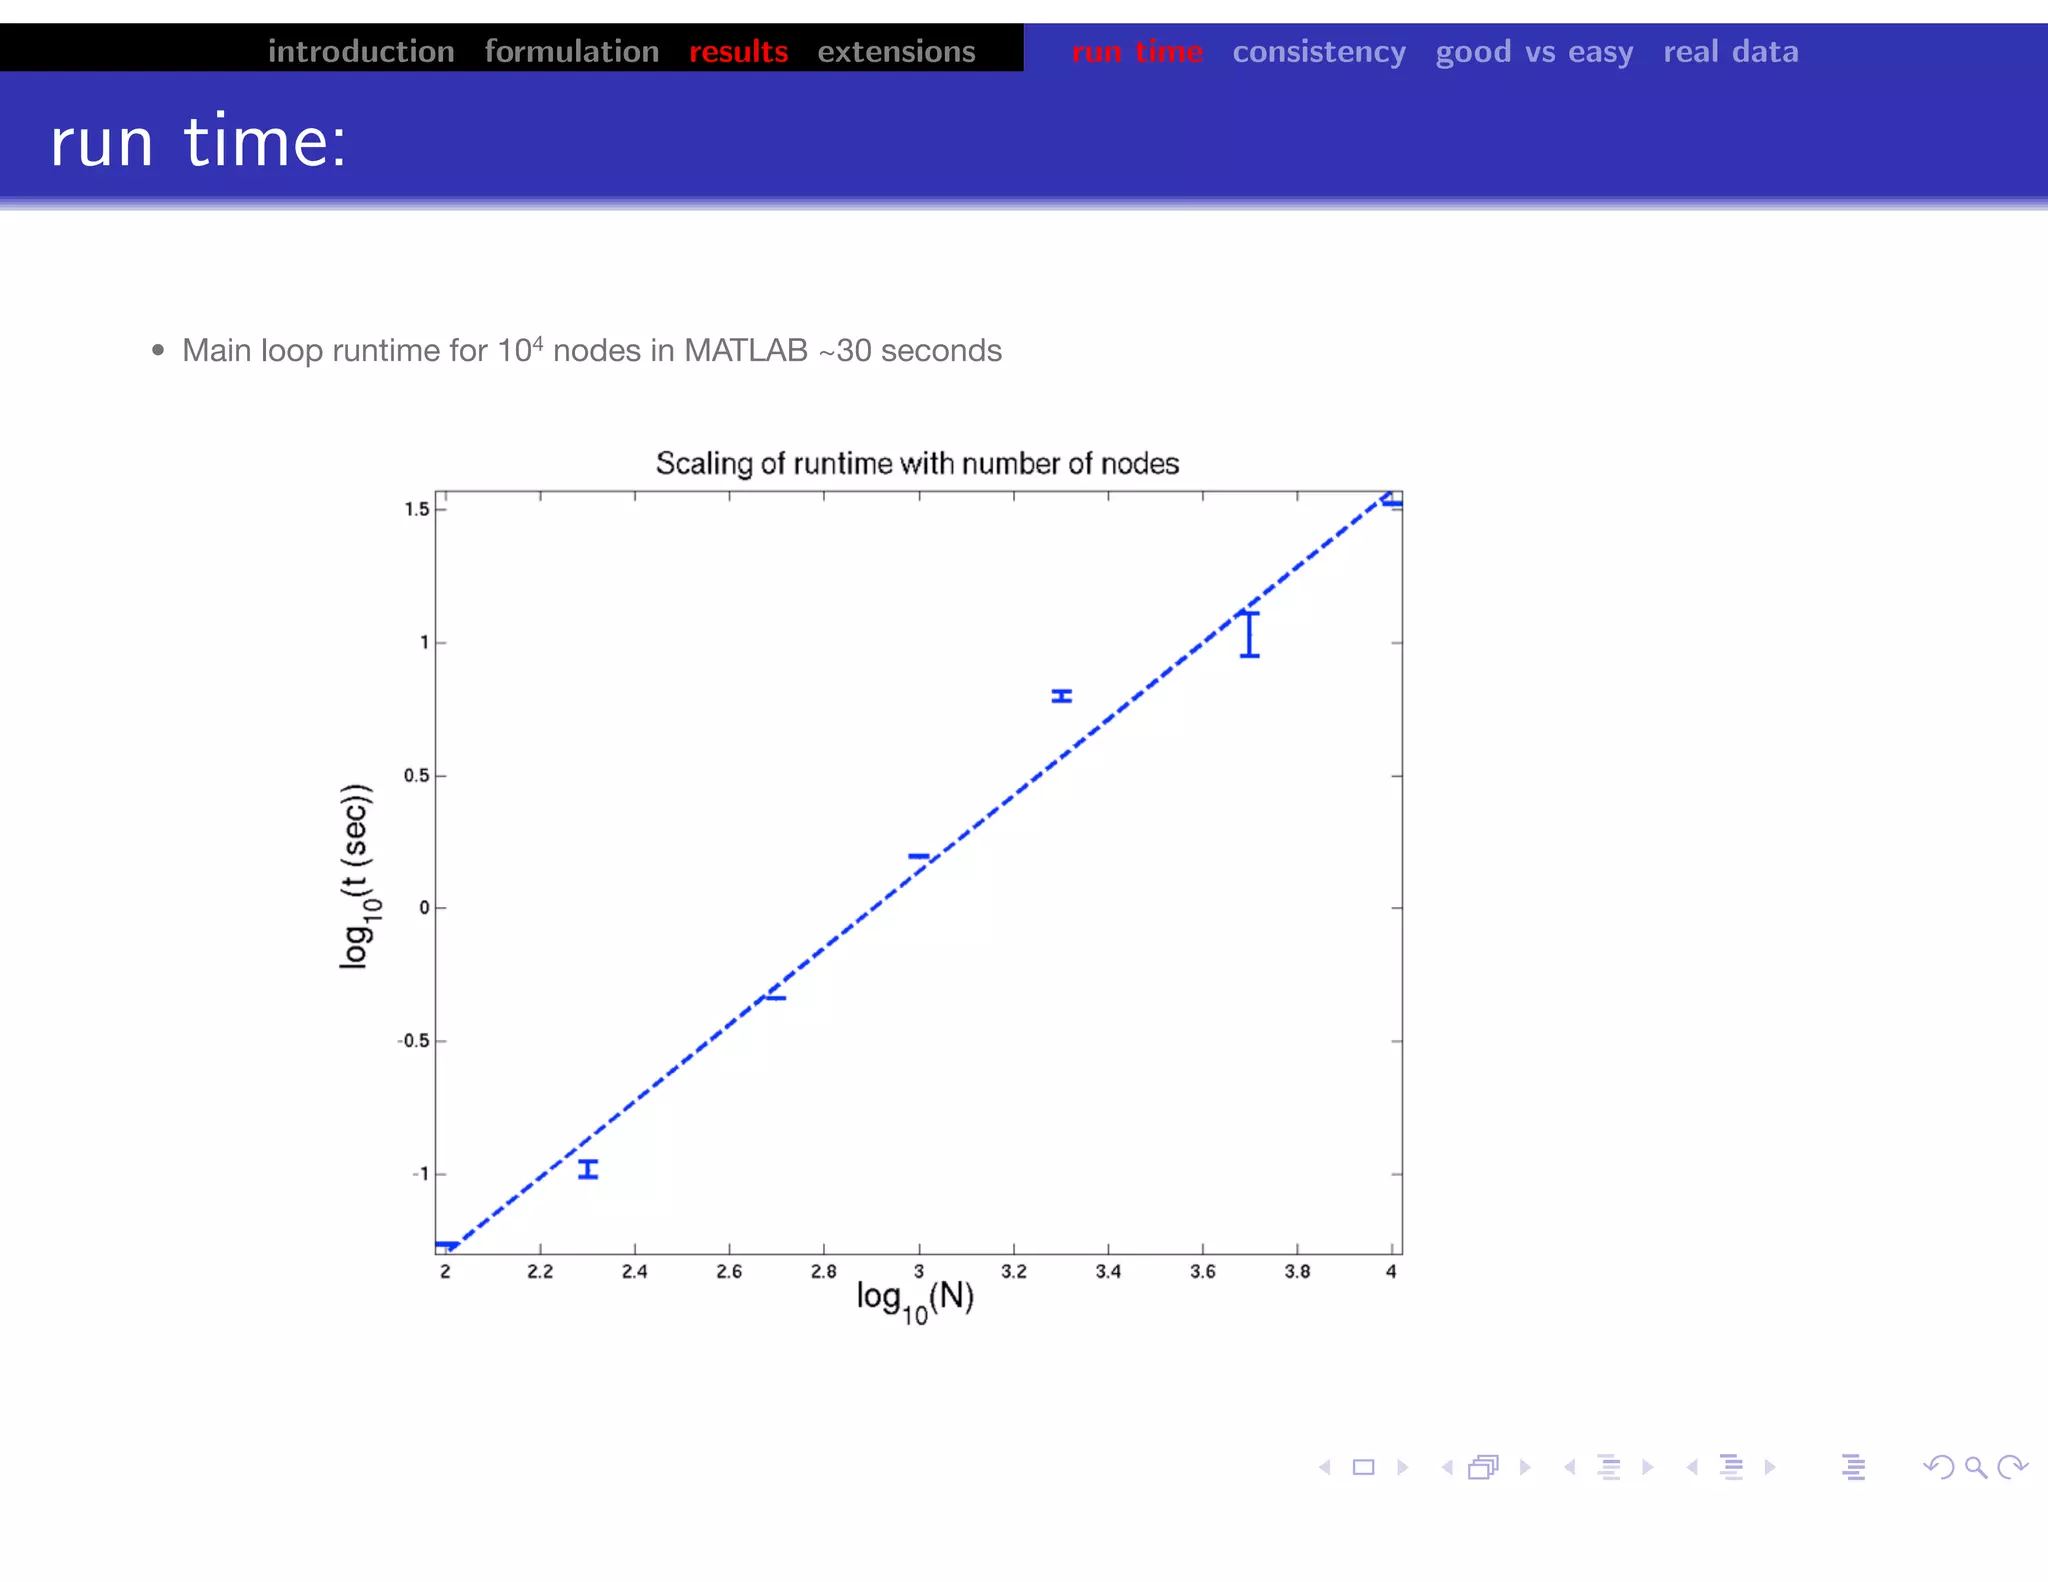Select the good vs easy subsection
This screenshot has width=2048, height=1582.
(1534, 51)
